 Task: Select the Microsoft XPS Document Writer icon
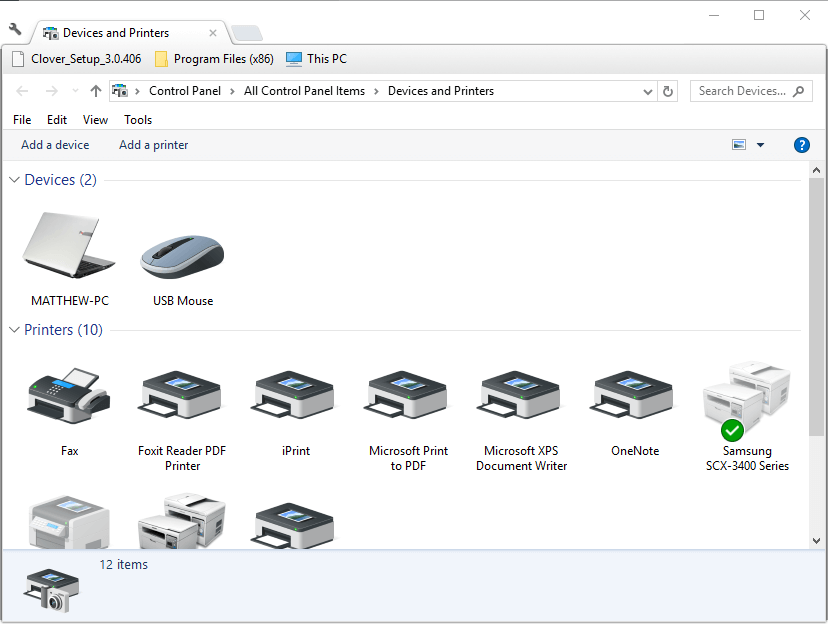[x=521, y=396]
